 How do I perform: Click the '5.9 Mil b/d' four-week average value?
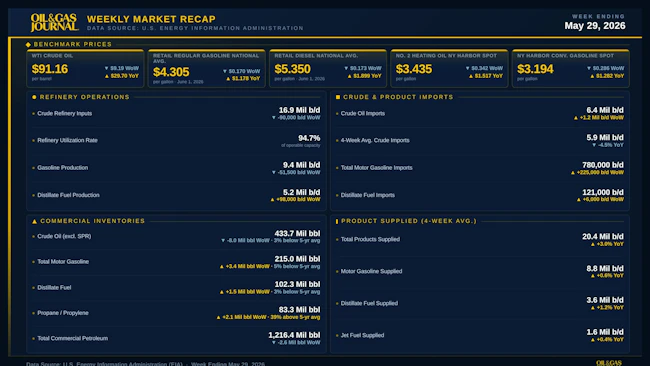click(605, 138)
